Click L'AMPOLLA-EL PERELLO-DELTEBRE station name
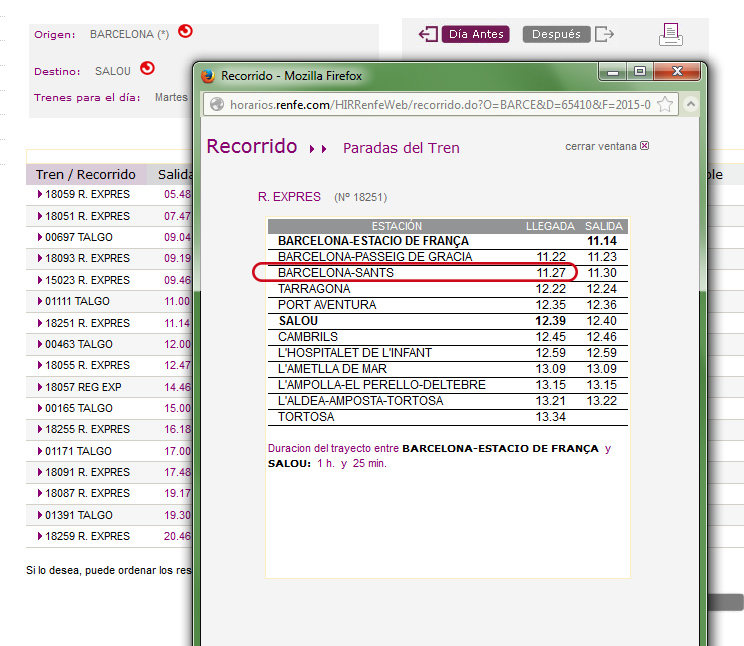This screenshot has height=646, width=744. pos(382,385)
